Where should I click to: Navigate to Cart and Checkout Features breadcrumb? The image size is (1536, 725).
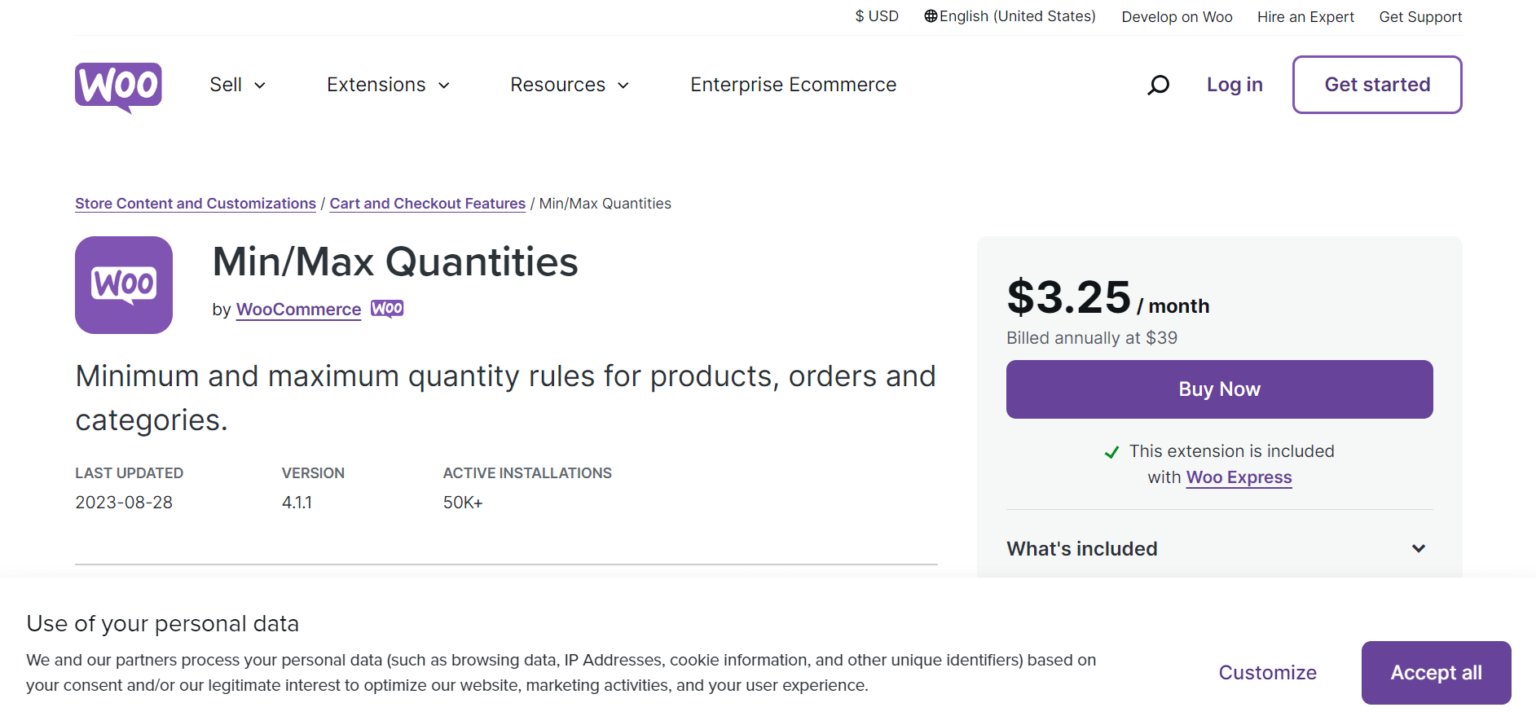pyautogui.click(x=427, y=203)
